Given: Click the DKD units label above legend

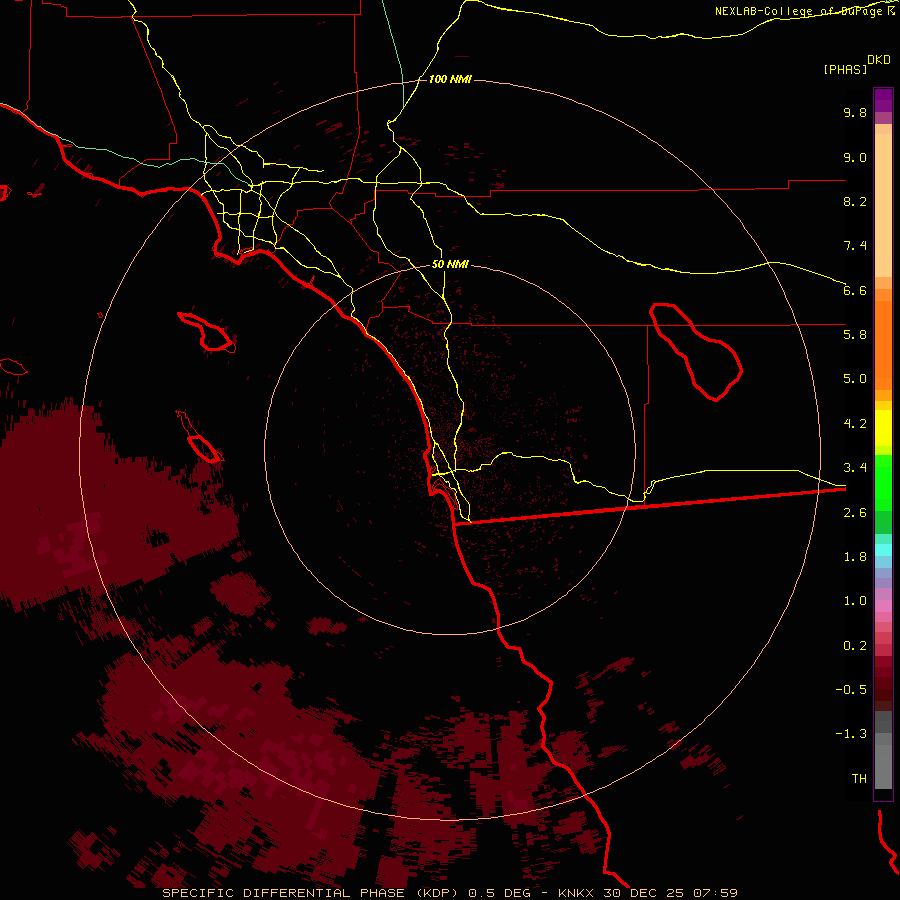Looking at the screenshot, I should pos(879,60).
